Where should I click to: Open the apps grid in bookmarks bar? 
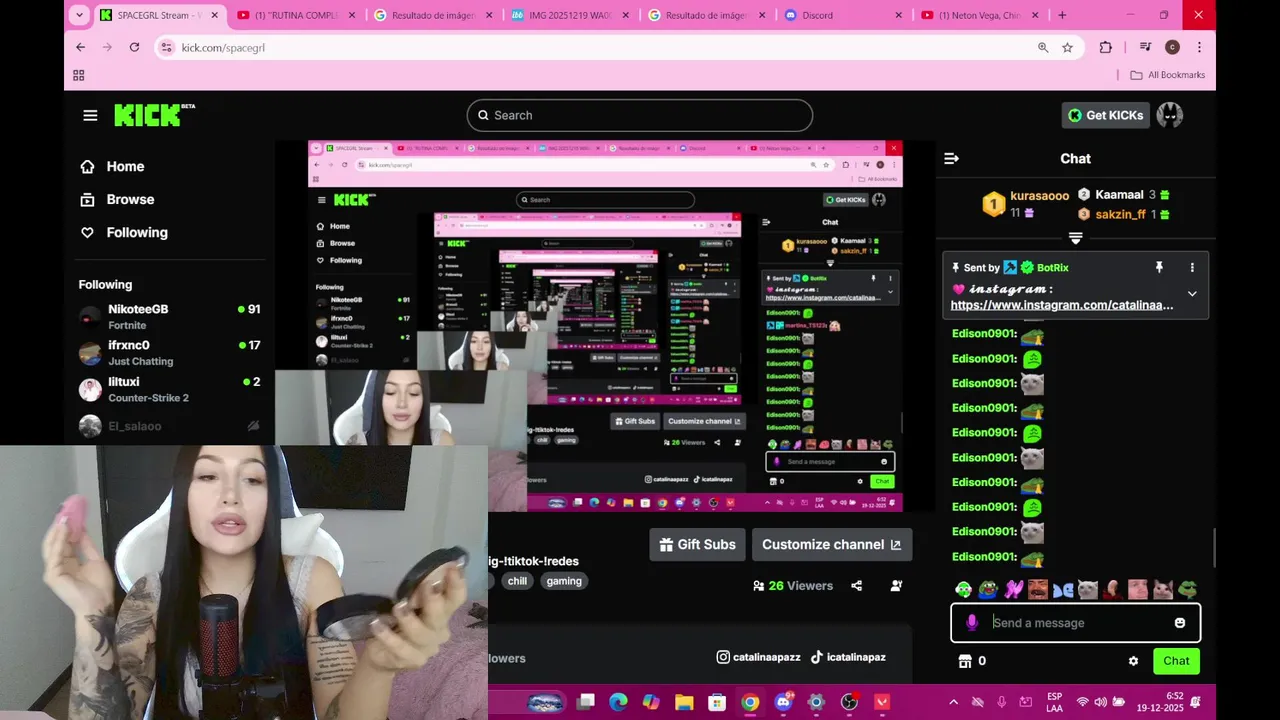(x=79, y=75)
